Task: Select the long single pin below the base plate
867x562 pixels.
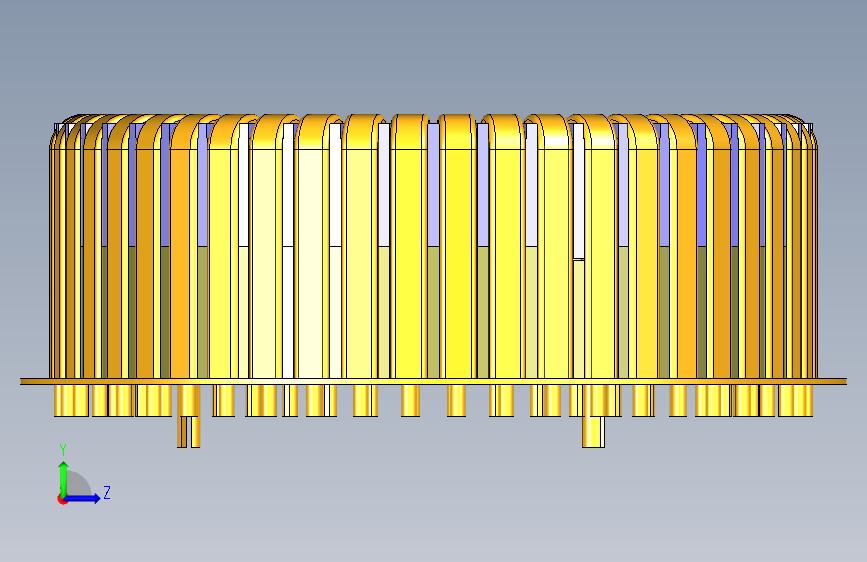Action: pos(593,431)
